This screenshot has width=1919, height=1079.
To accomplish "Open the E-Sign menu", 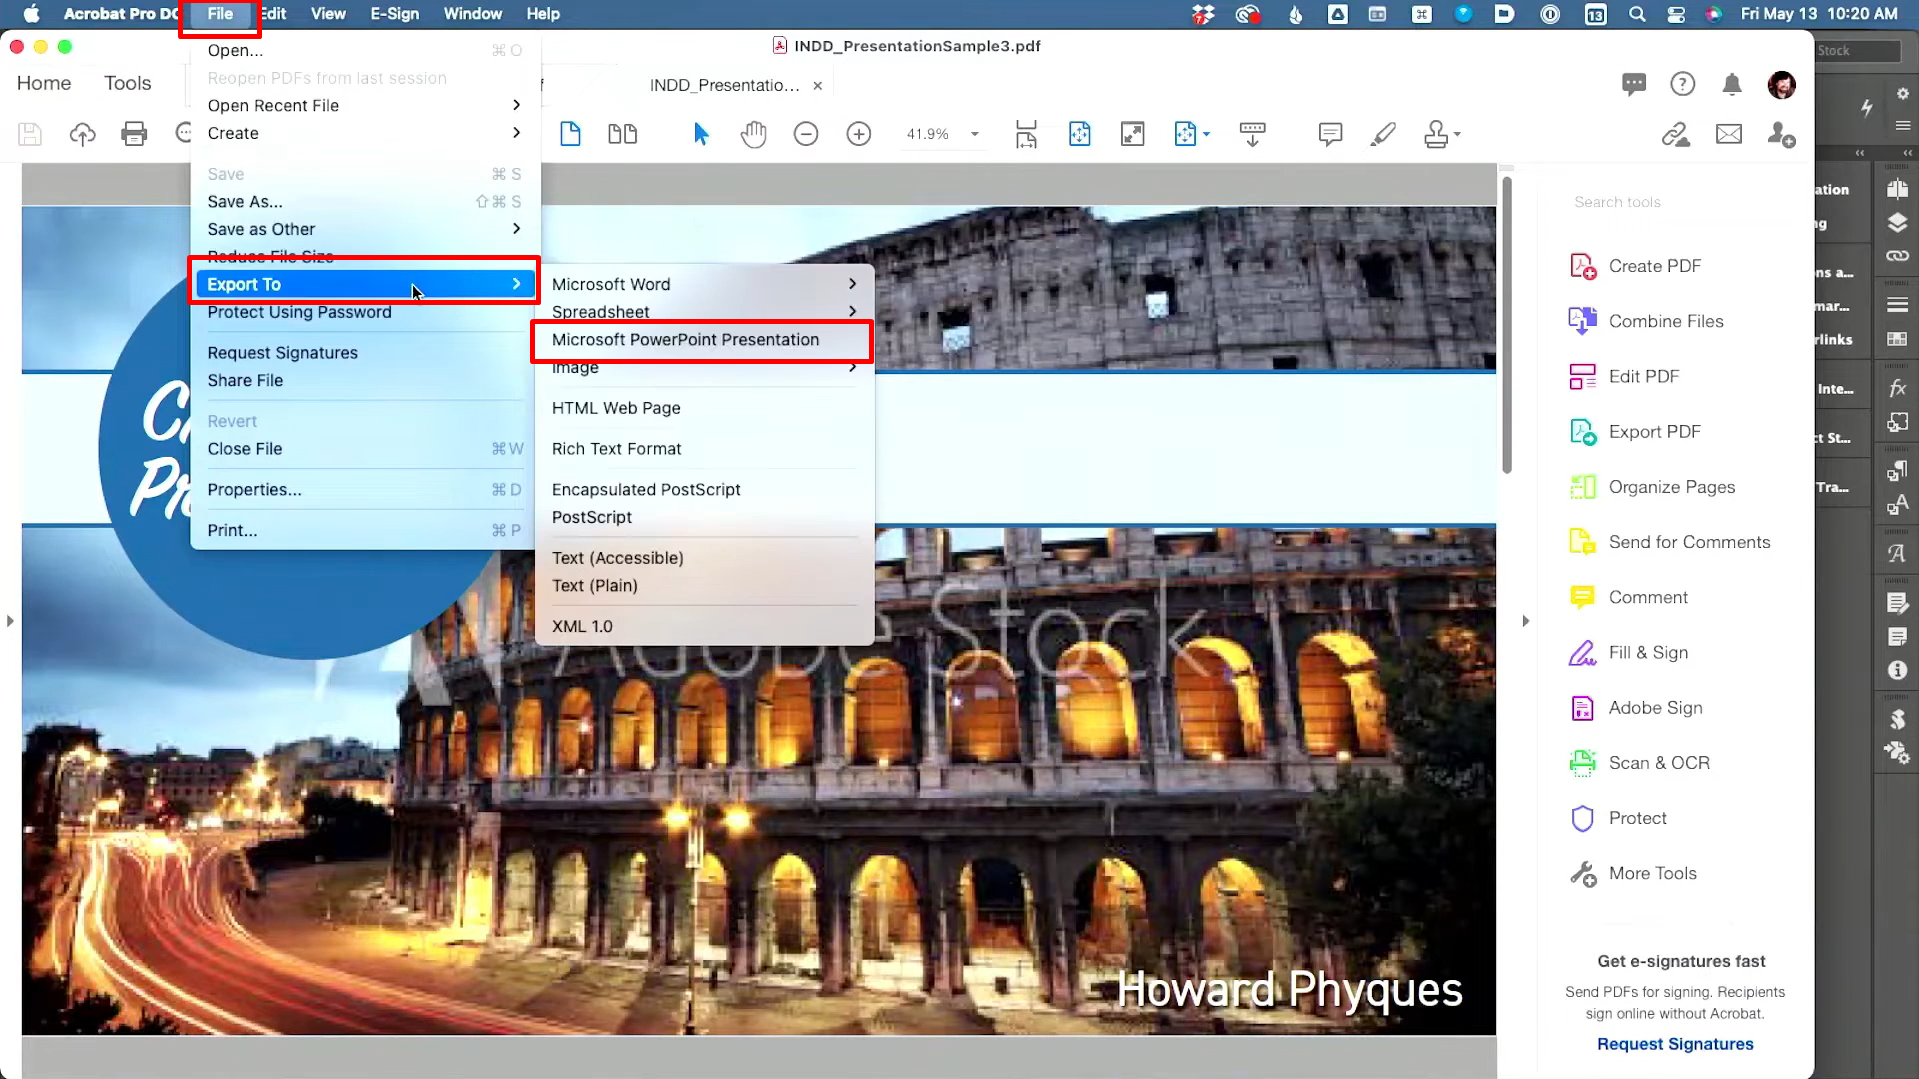I will click(x=395, y=14).
